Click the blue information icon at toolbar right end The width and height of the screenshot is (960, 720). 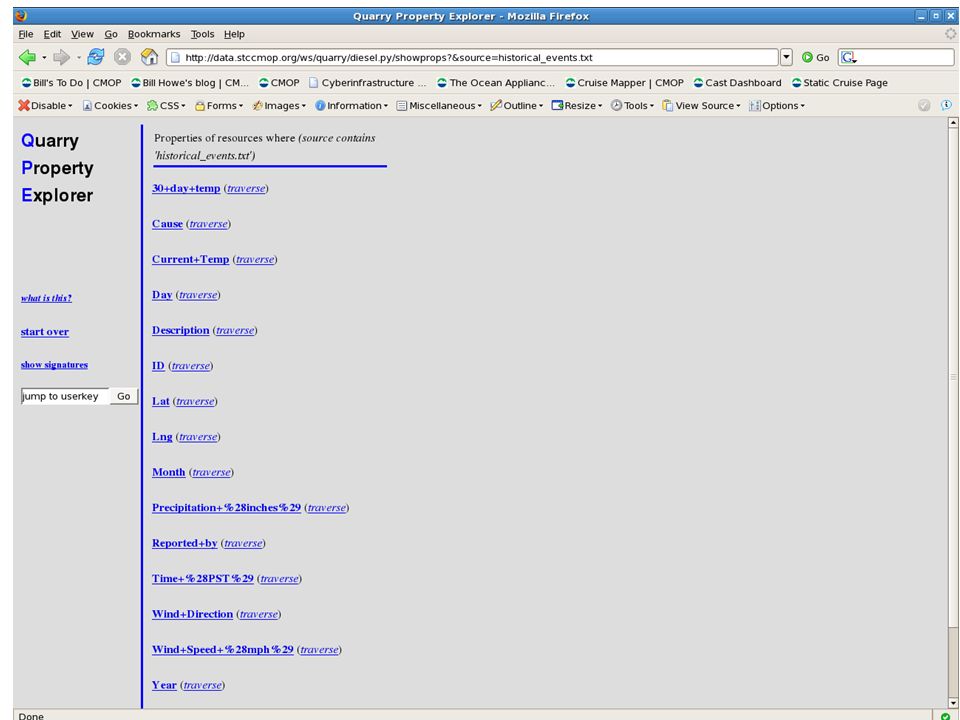click(946, 105)
